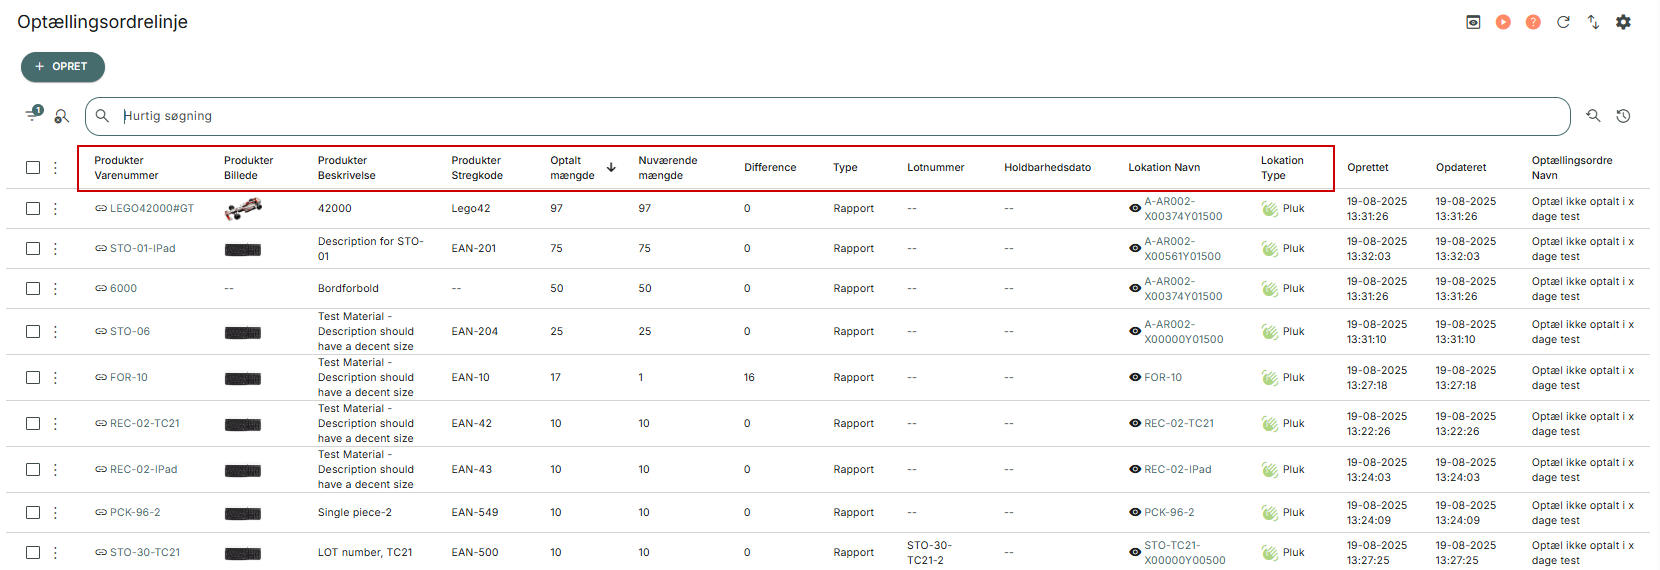Click the Pluk type icon in STO-06 row
The height and width of the screenshot is (570, 1660).
(1270, 332)
